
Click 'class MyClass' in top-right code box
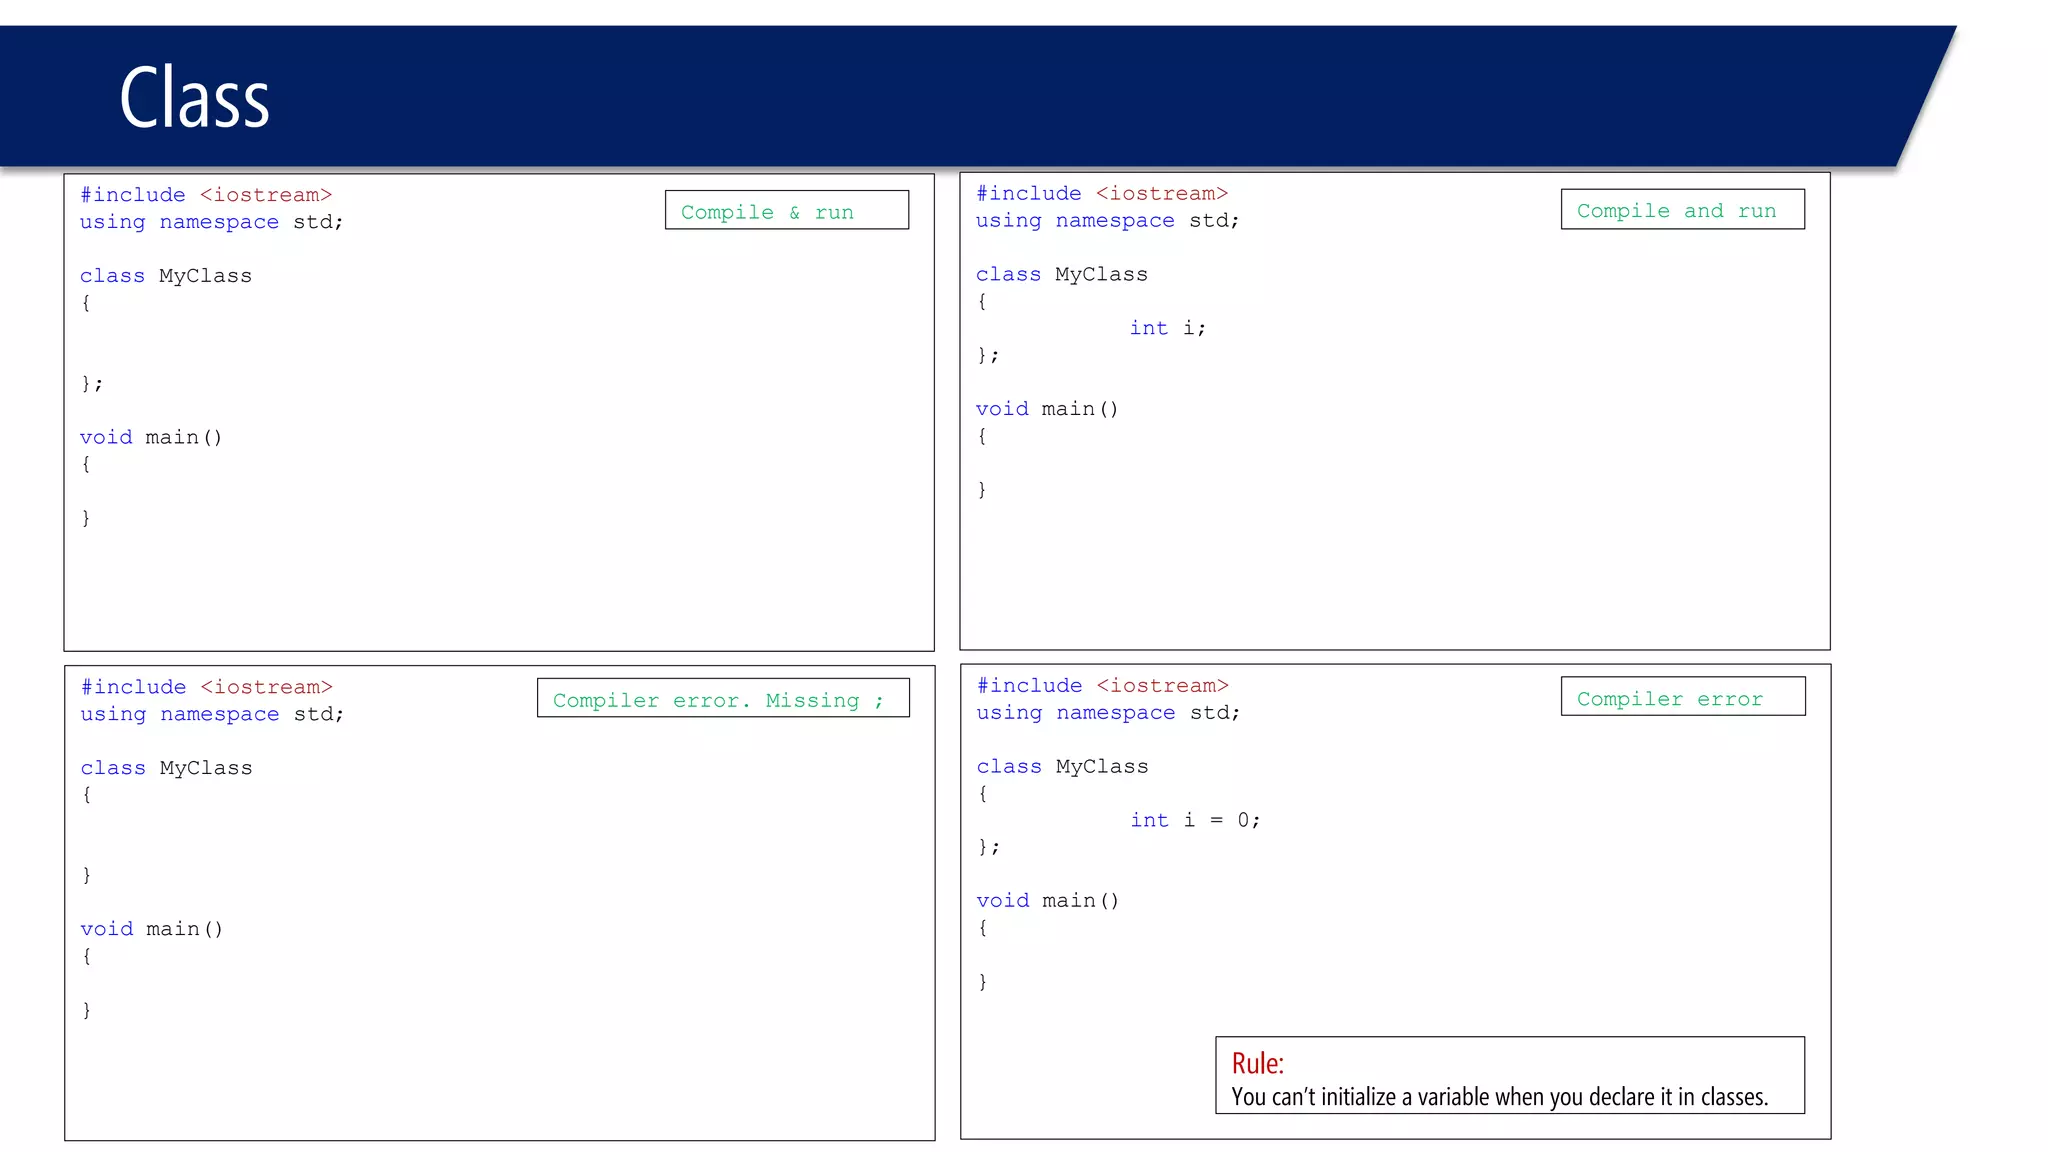click(x=1061, y=274)
